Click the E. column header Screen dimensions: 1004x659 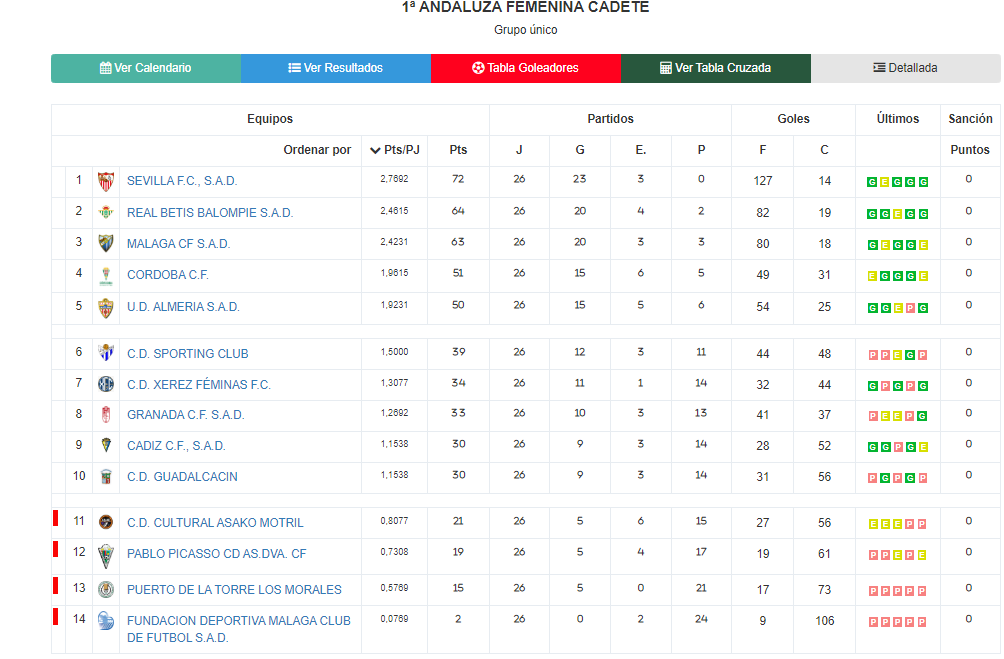tap(641, 150)
